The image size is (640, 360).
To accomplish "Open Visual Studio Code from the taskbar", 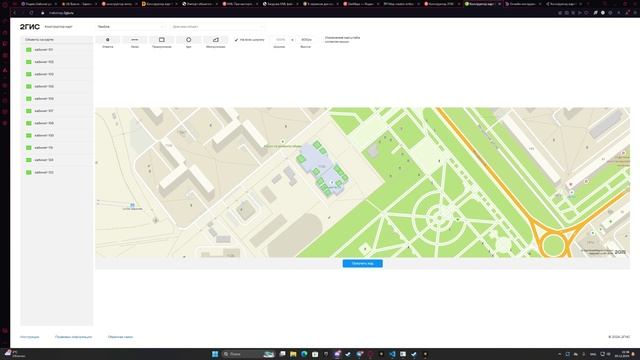I will click(392, 354).
